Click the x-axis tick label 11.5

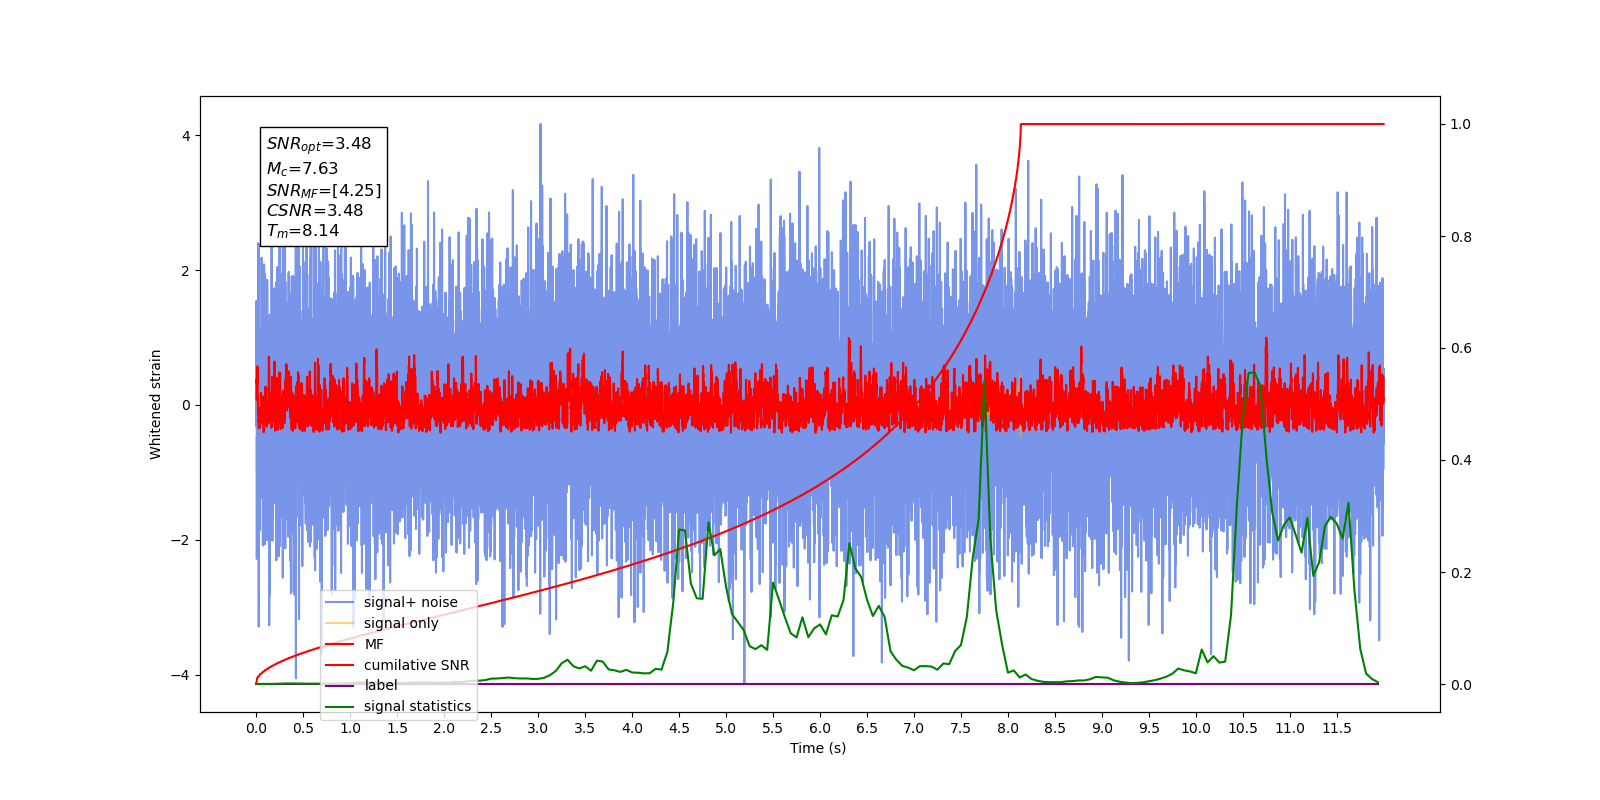click(x=1337, y=728)
